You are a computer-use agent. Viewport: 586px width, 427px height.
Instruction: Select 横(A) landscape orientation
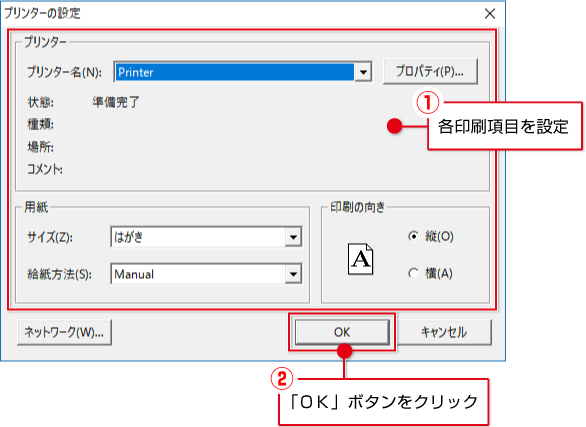pos(414,273)
